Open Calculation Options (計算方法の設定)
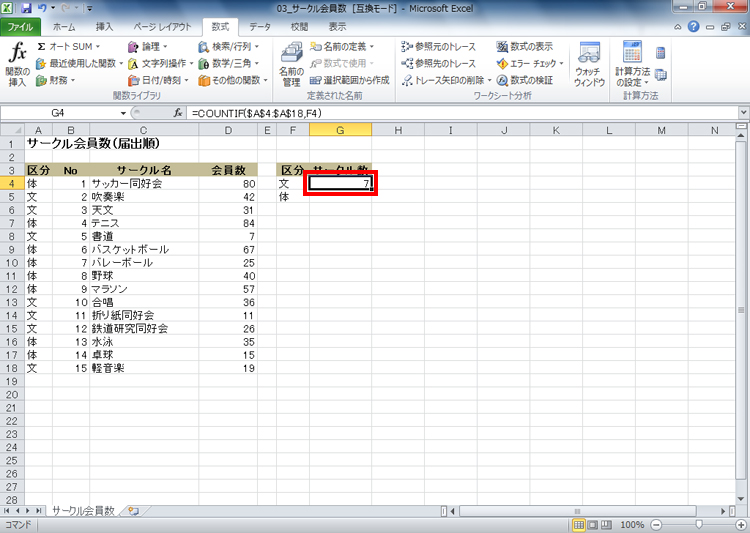Screen dimensions: 750x533 click(632, 64)
